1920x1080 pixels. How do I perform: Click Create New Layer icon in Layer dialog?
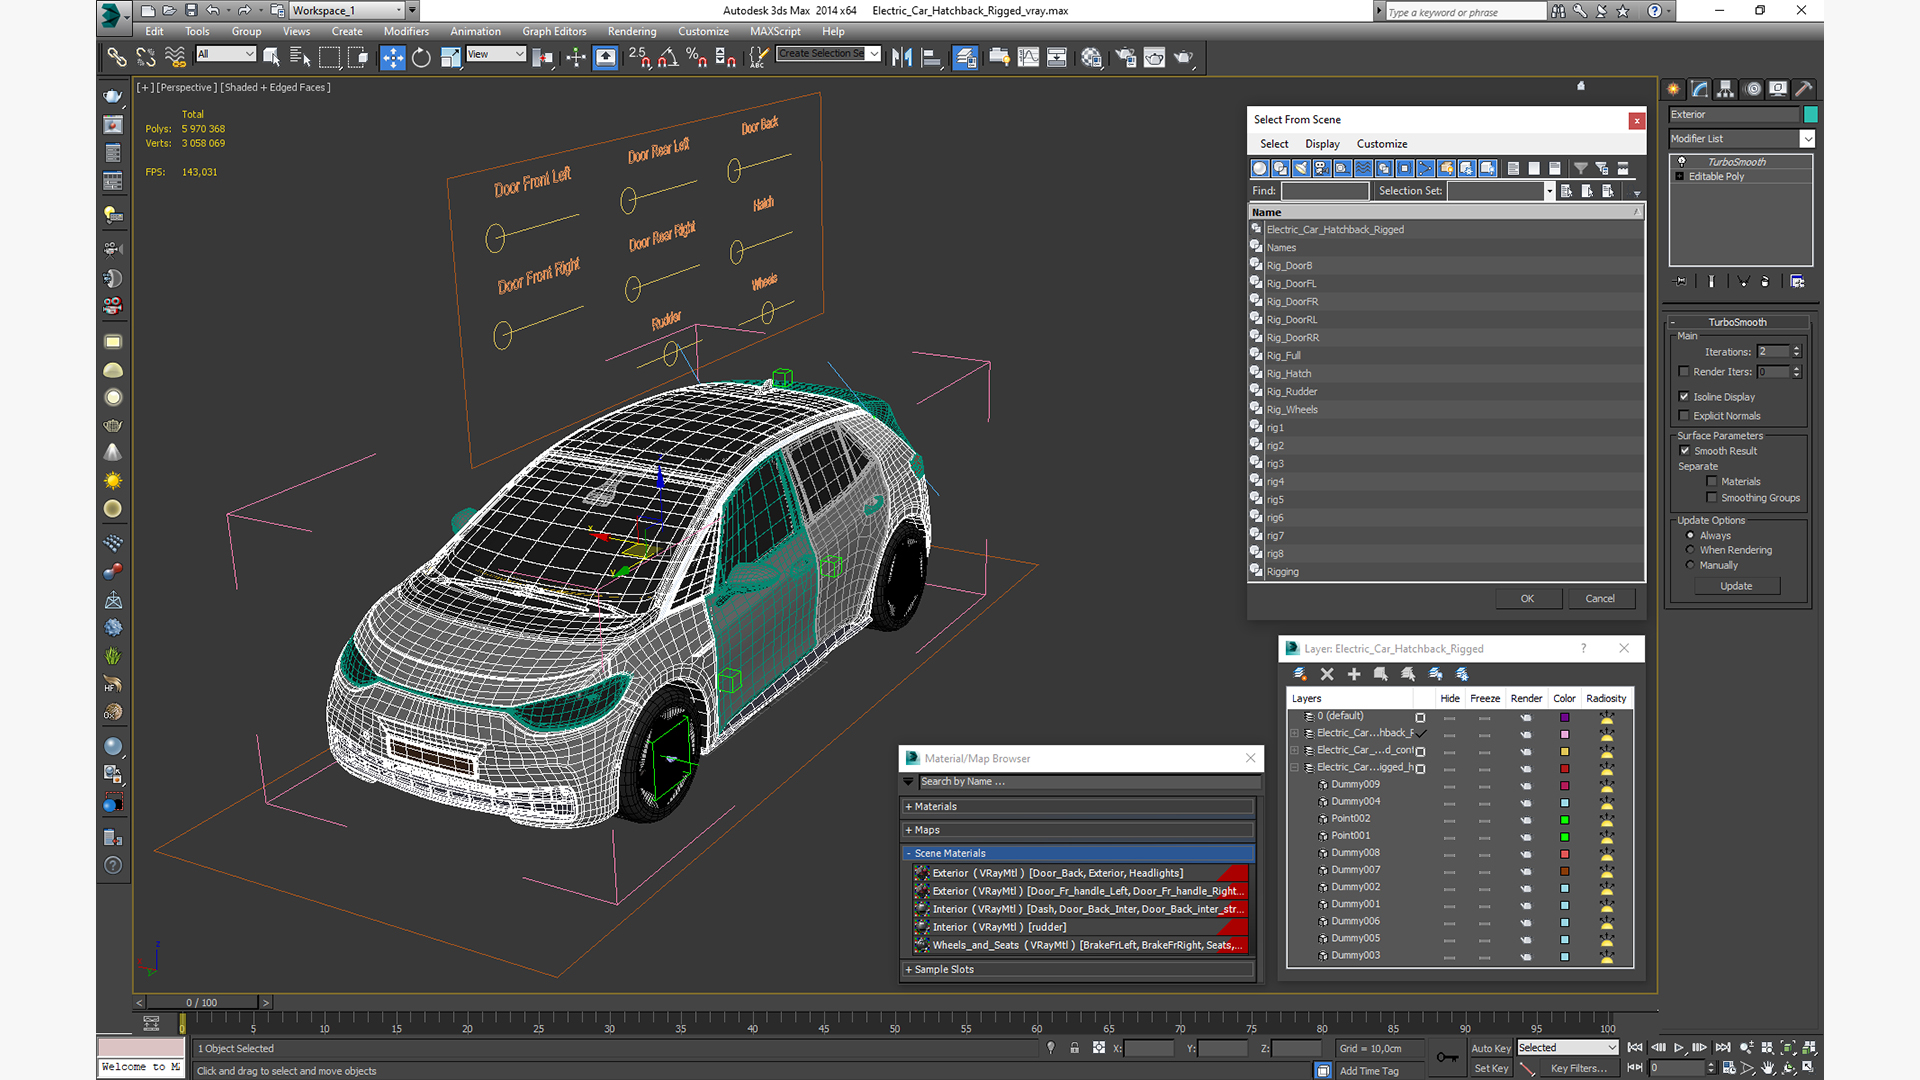pyautogui.click(x=1300, y=674)
